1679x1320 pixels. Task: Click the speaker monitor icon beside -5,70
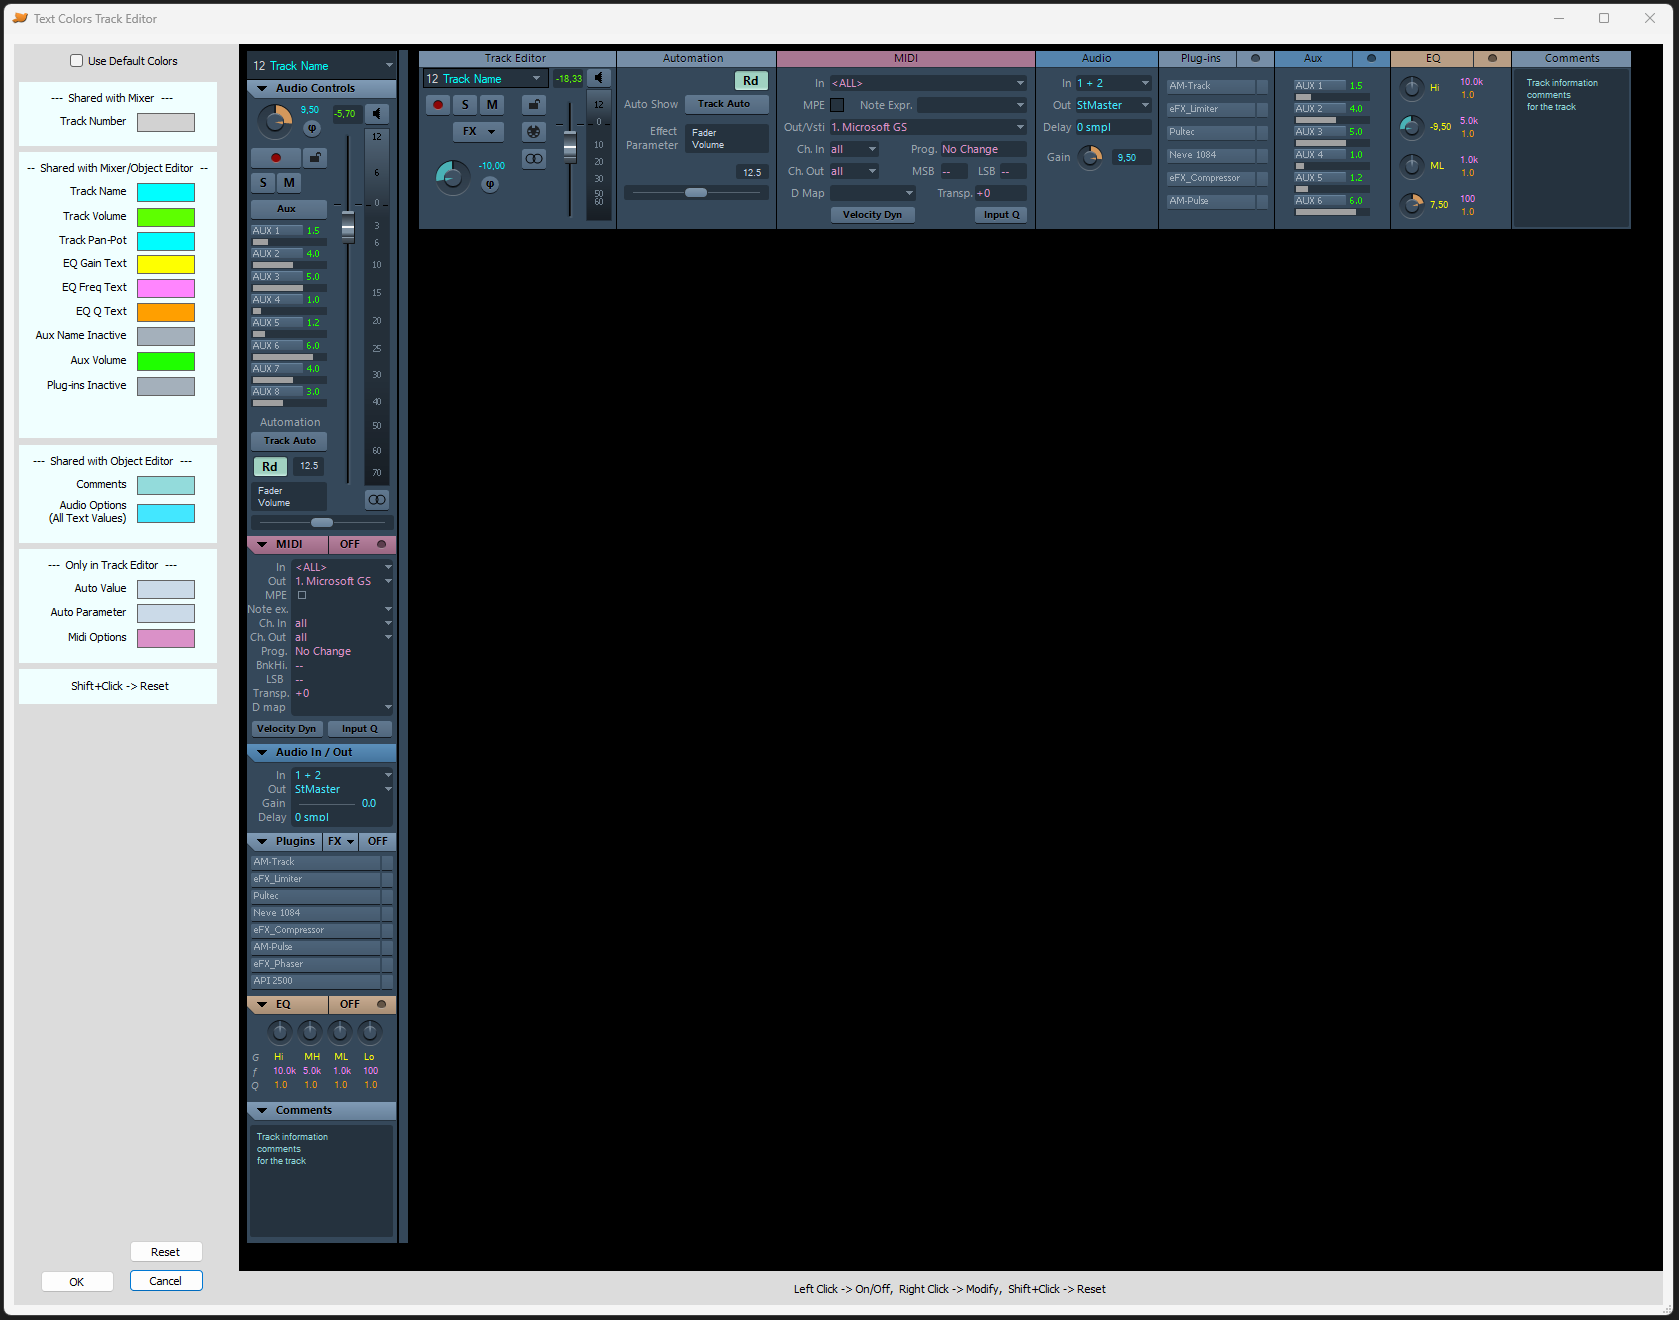(x=377, y=113)
